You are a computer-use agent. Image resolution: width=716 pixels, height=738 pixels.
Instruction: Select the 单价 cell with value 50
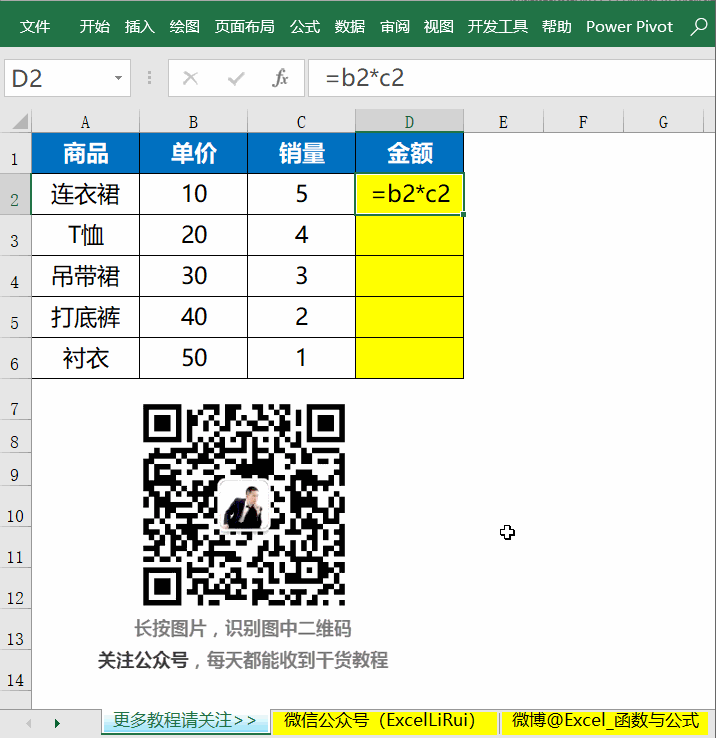pyautogui.click(x=193, y=358)
